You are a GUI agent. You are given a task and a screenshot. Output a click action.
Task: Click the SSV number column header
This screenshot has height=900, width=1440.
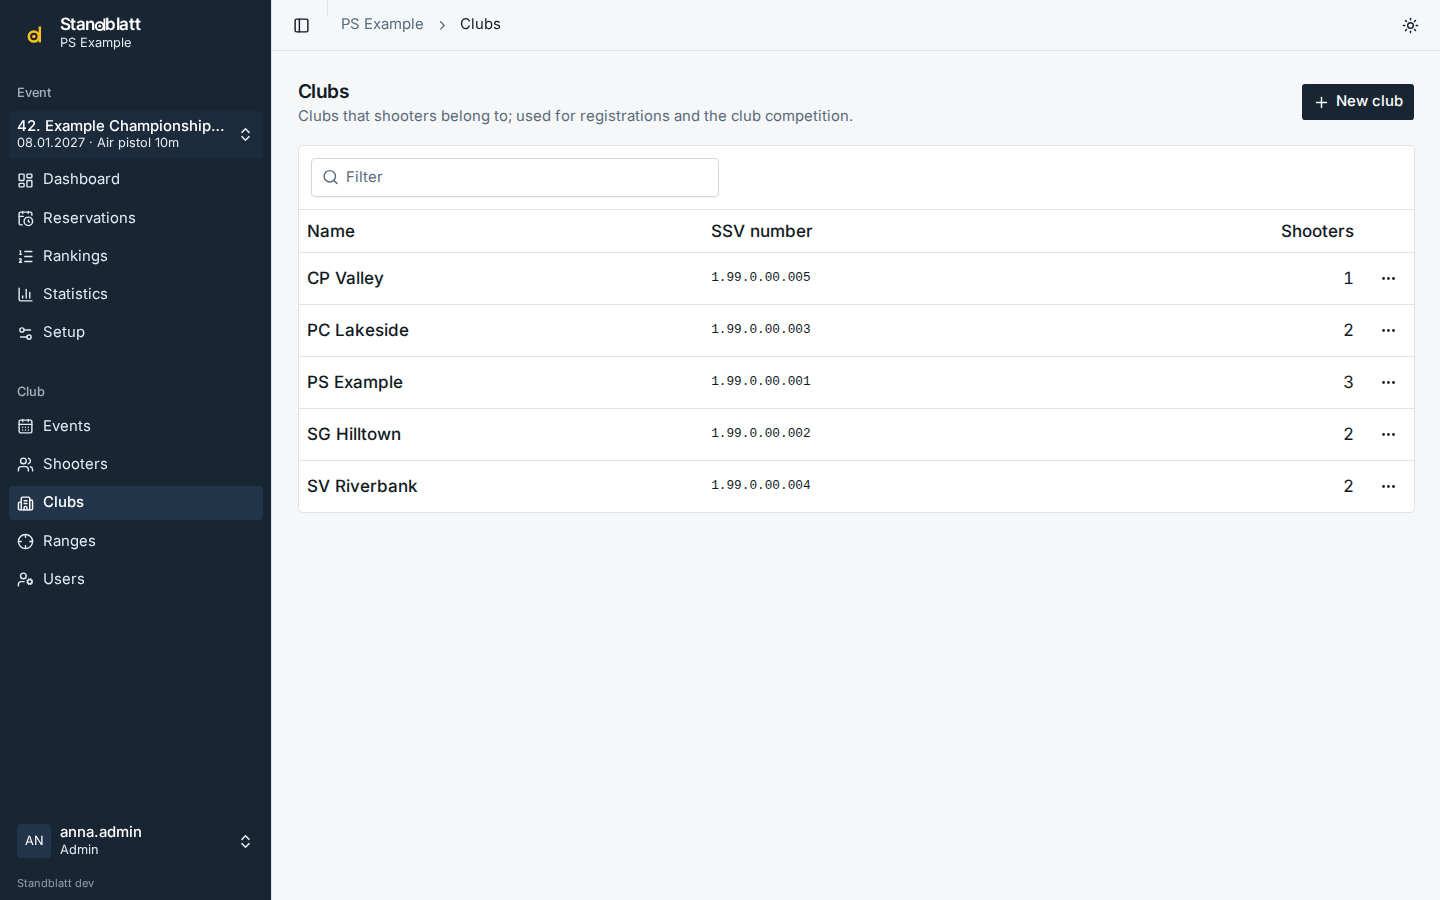tap(762, 231)
